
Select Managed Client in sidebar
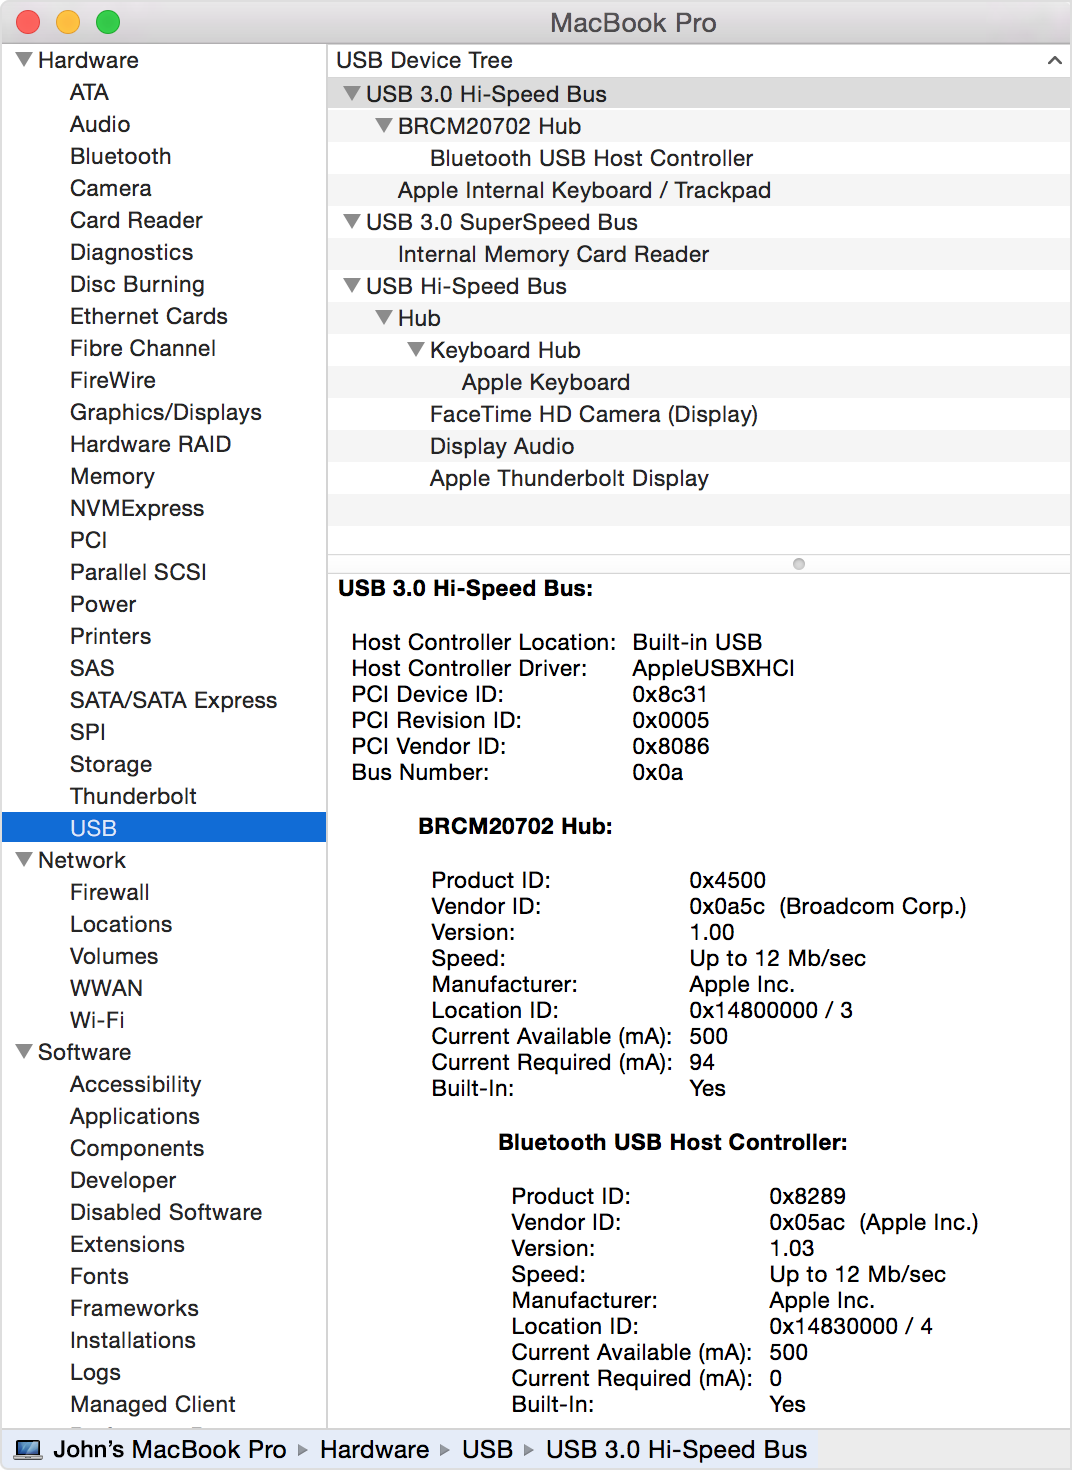(x=153, y=1405)
